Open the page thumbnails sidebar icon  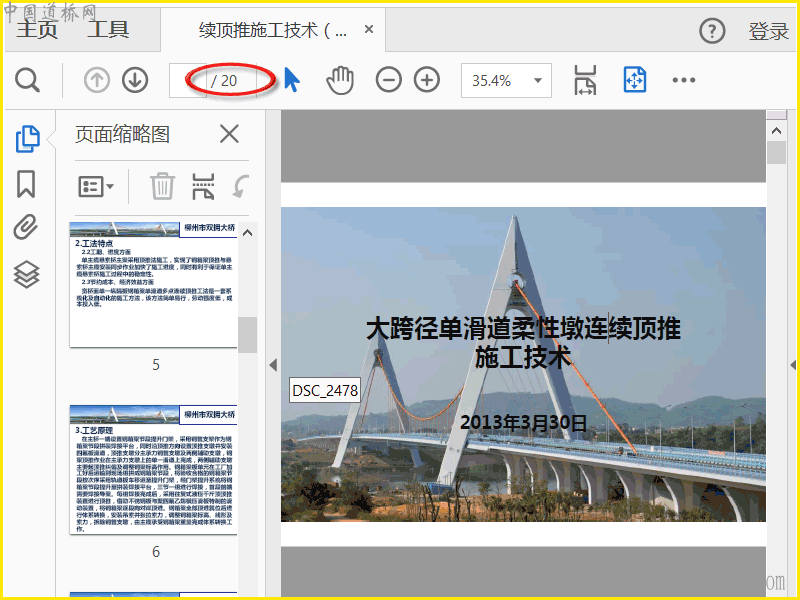coord(28,139)
